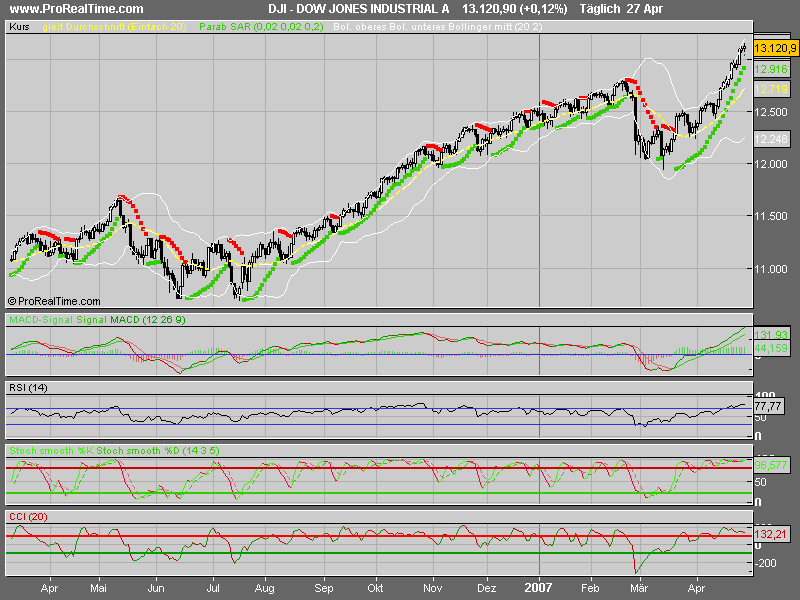
Task: Click the 132,21 CCI value tag
Action: [771, 534]
